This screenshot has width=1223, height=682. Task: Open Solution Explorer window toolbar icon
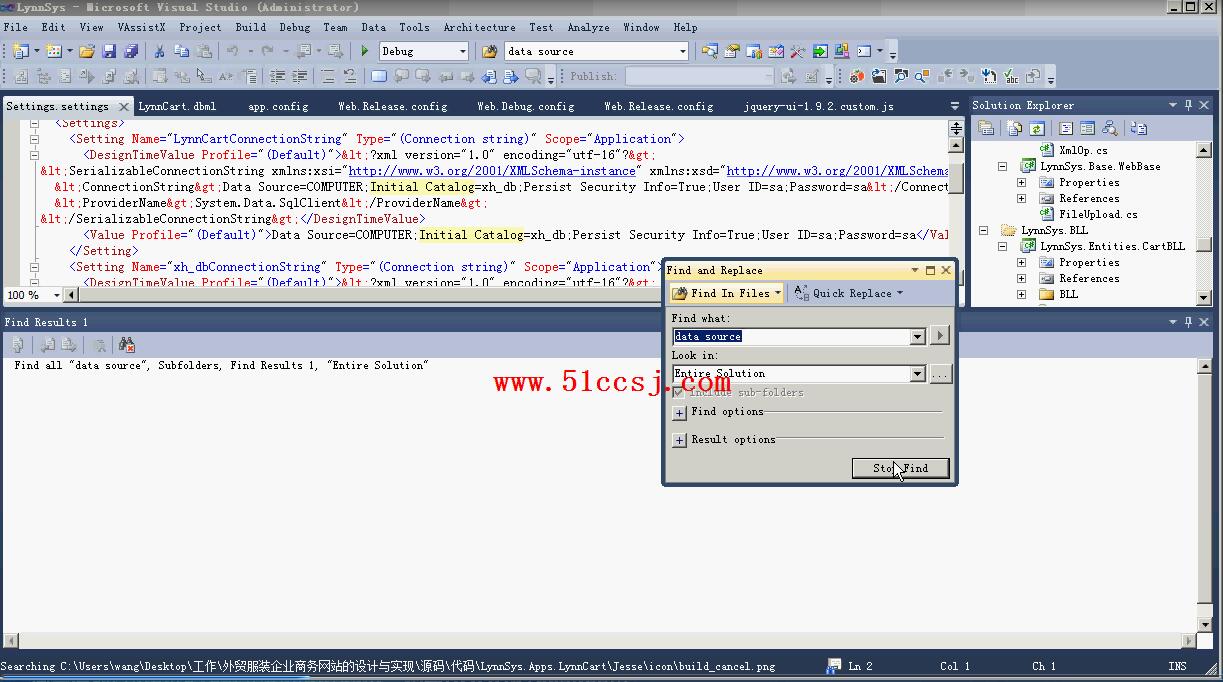coord(709,51)
